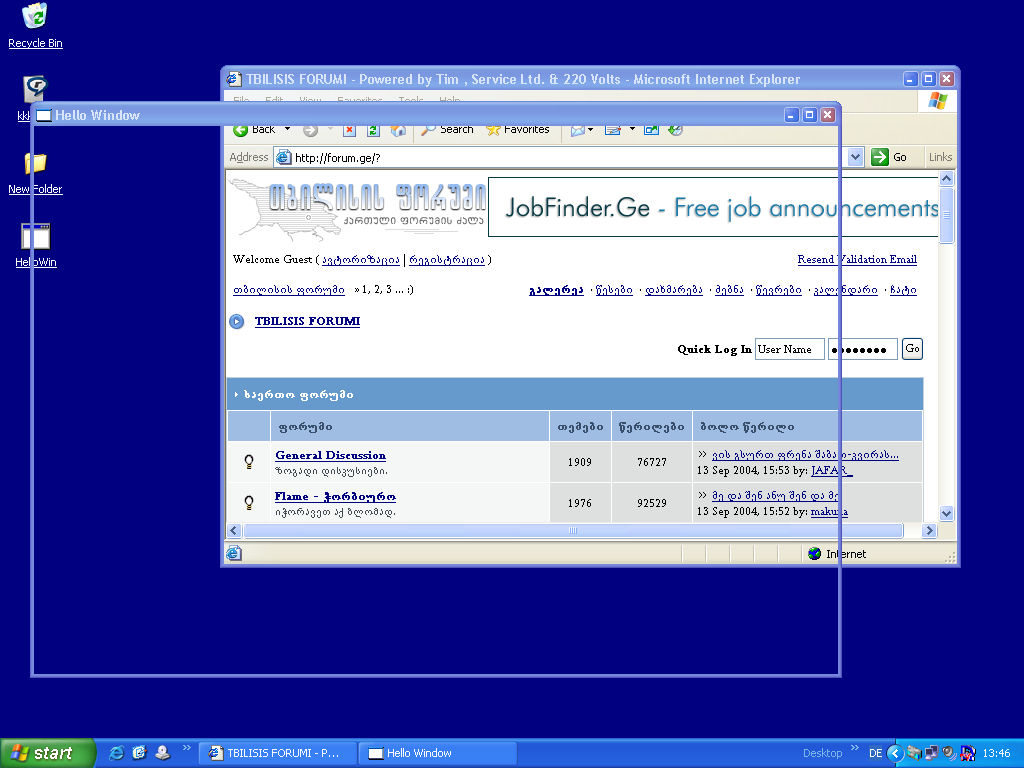Open Favorites pane with the star button
Screen dimensions: 1024x768
point(518,130)
